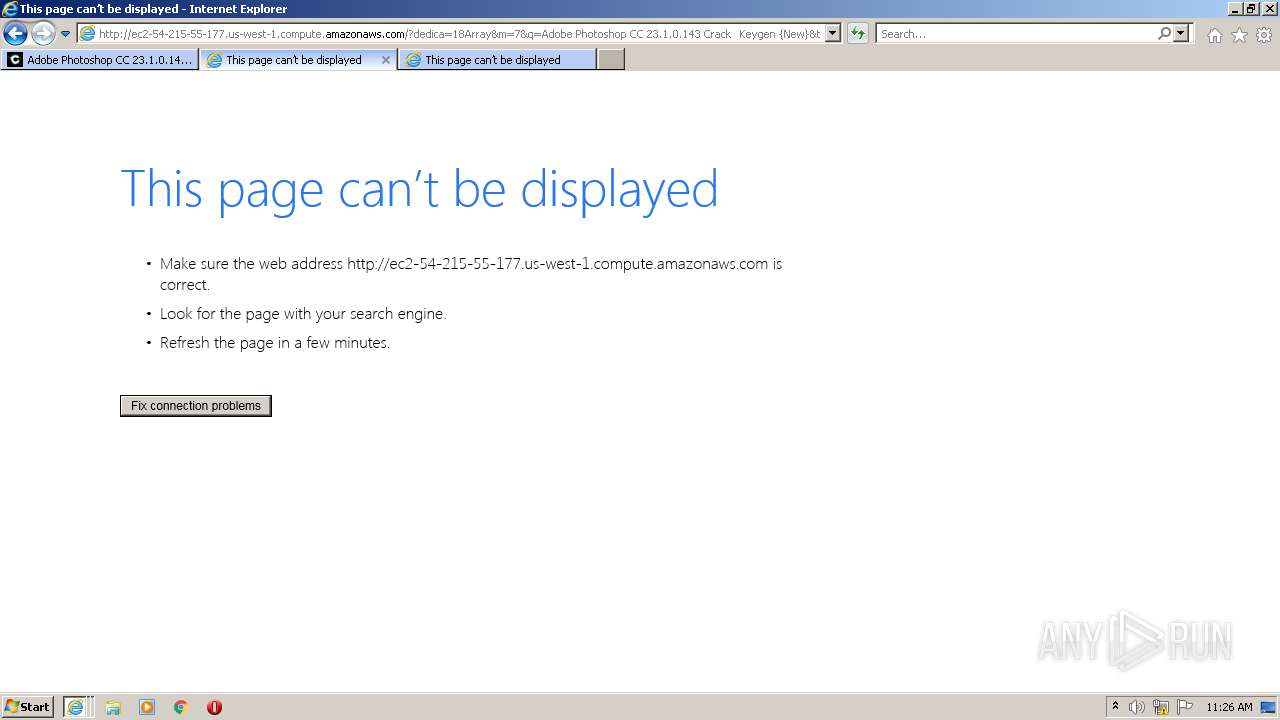Refresh the page with the green arrows button
1280x720 pixels.
click(858, 34)
